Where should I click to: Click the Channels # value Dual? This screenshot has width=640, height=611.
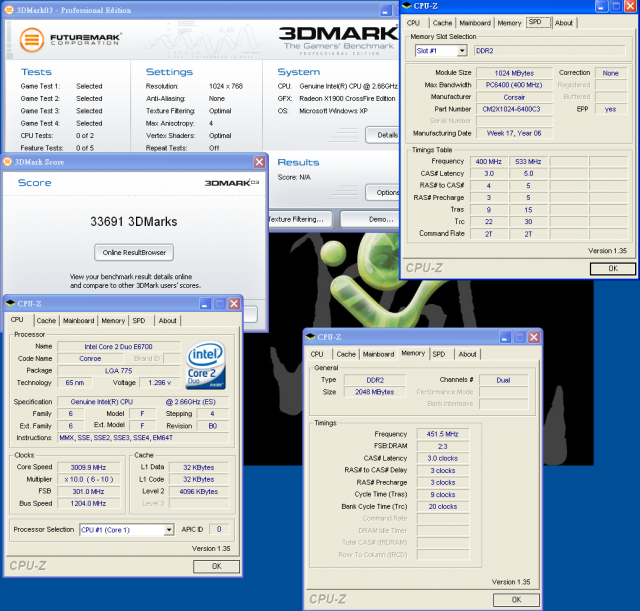(503, 380)
